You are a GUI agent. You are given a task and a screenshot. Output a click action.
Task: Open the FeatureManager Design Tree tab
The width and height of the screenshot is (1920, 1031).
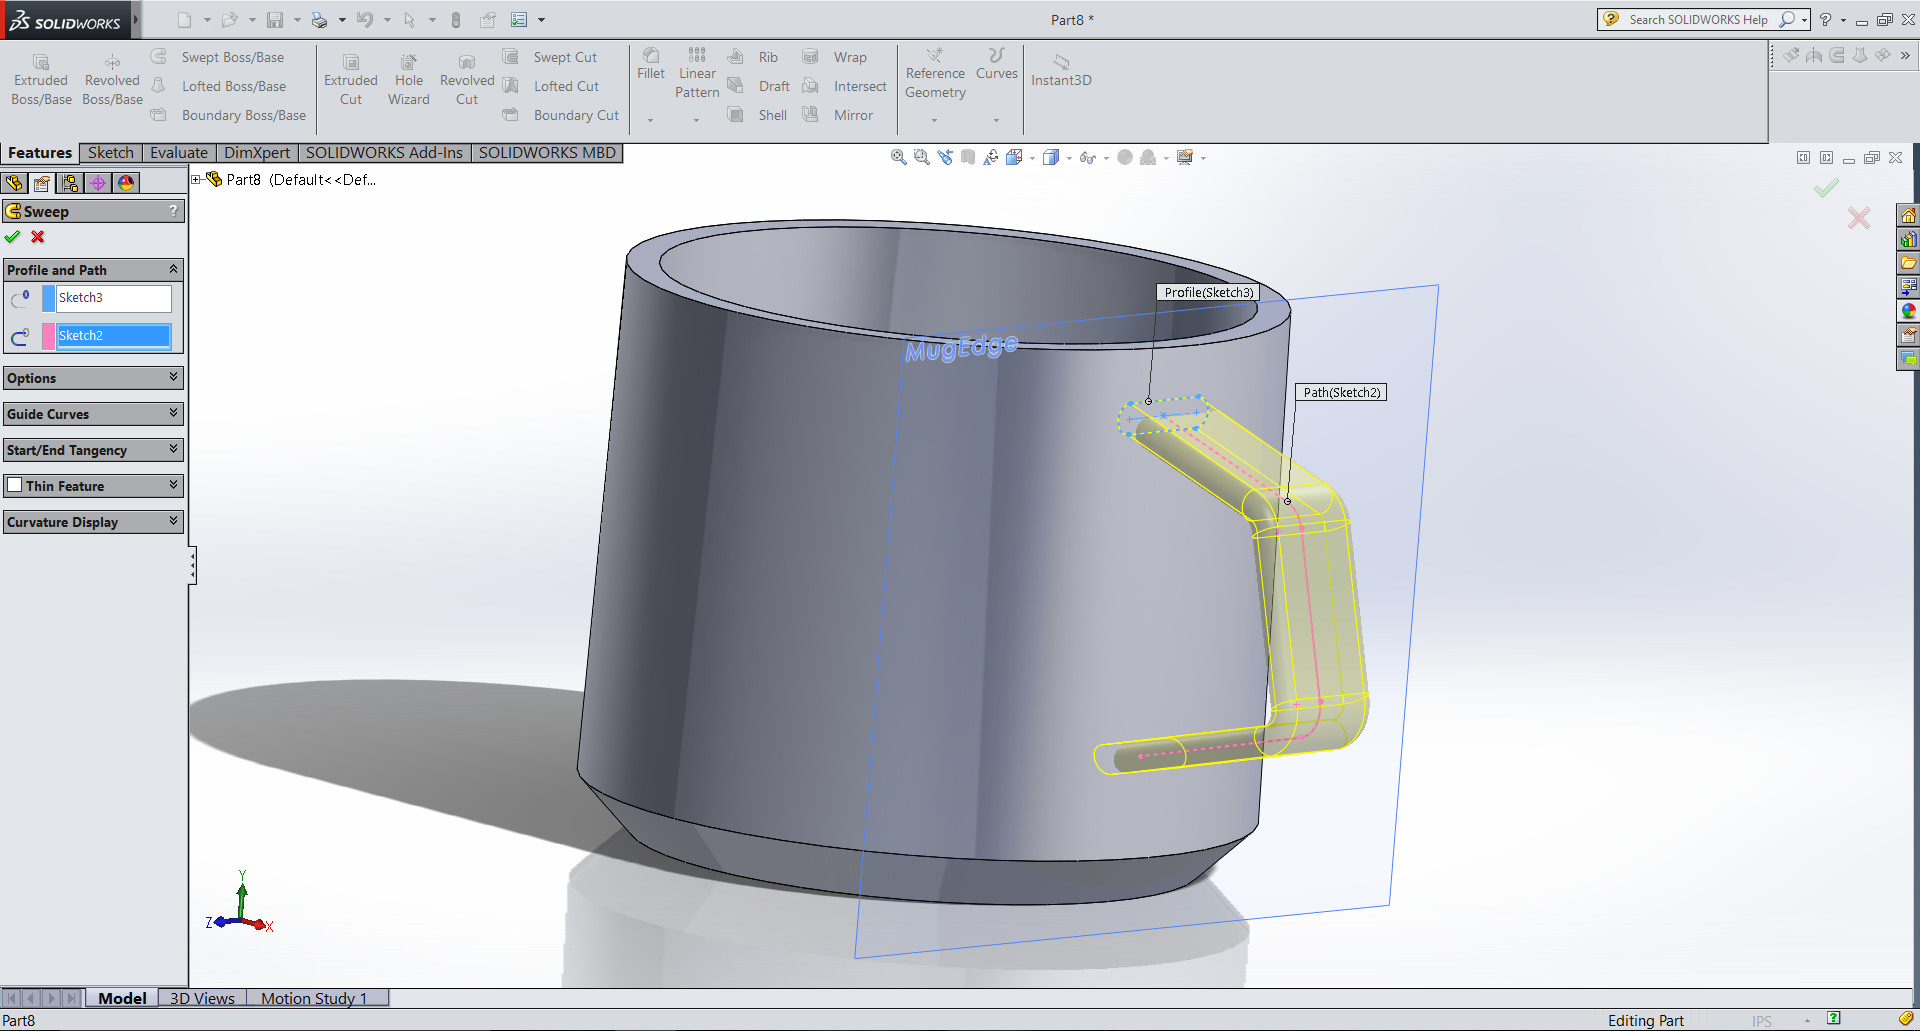point(14,183)
